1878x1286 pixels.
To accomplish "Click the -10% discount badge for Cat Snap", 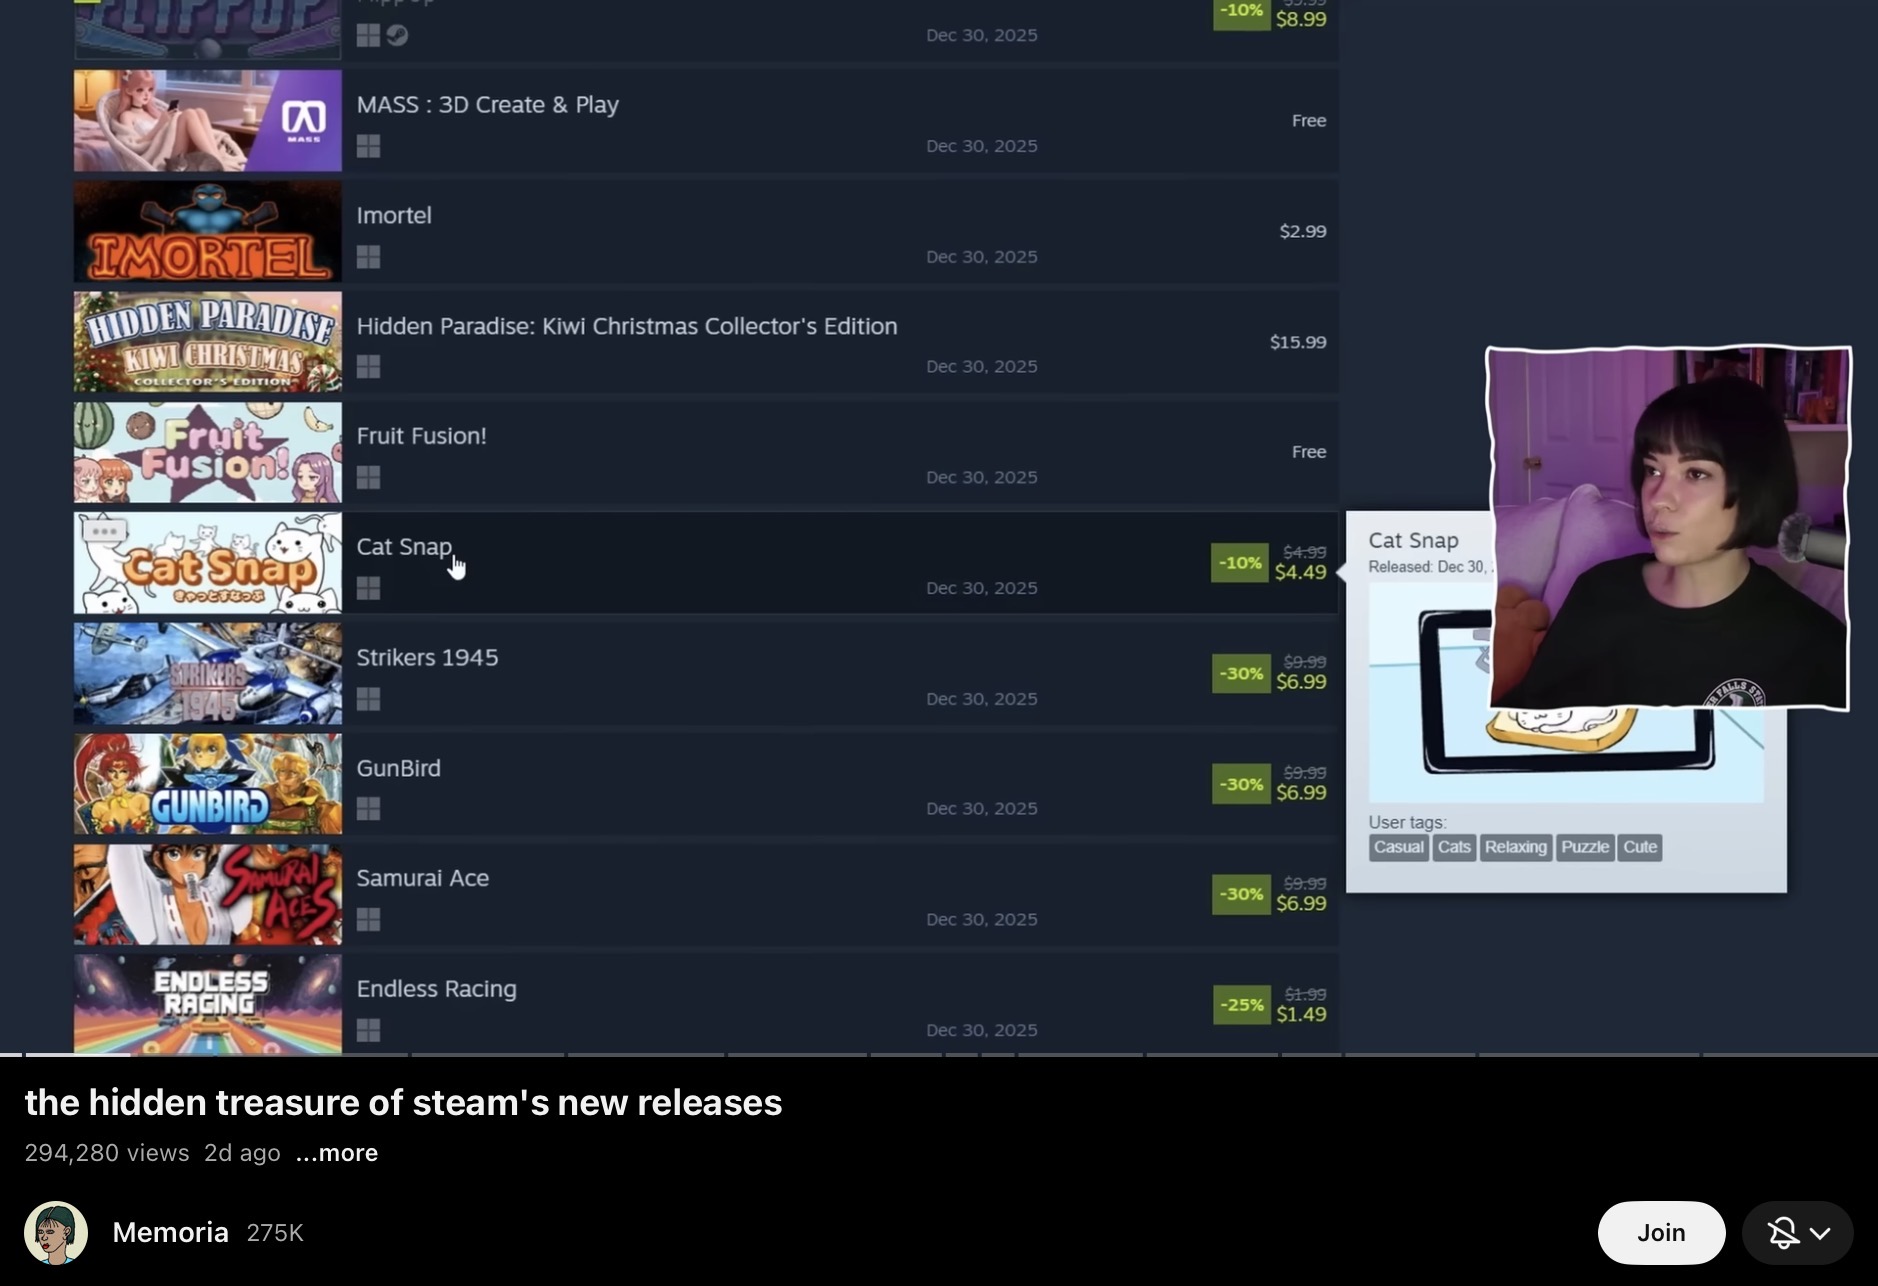I will 1240,563.
